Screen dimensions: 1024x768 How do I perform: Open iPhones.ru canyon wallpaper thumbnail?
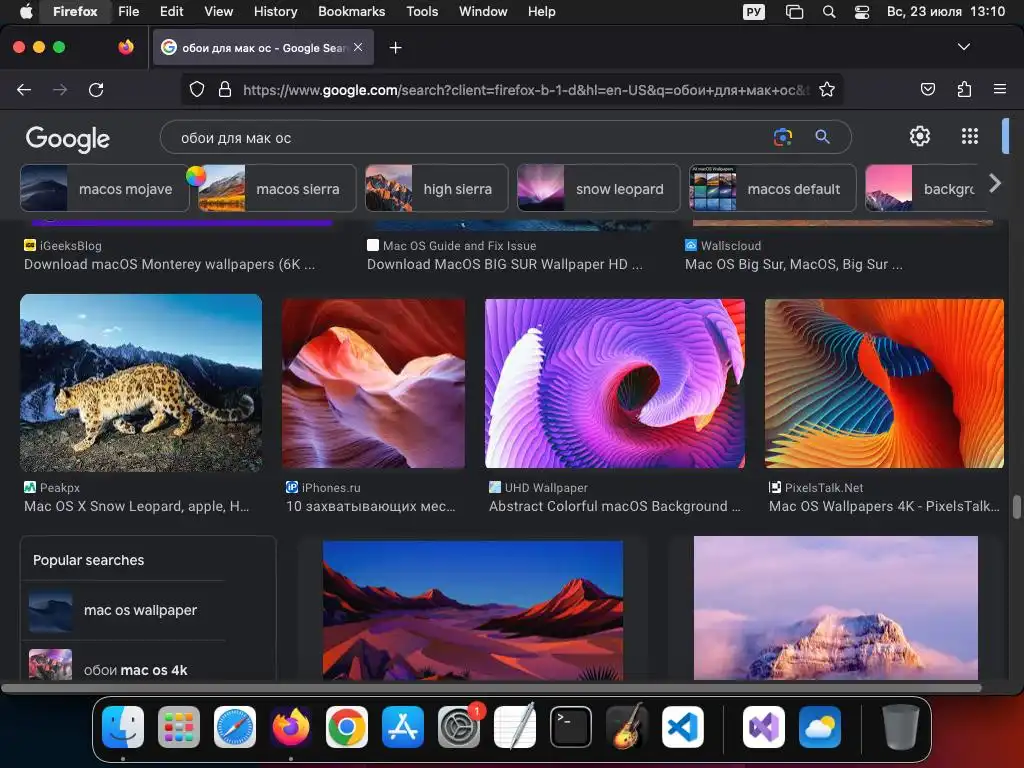374,383
